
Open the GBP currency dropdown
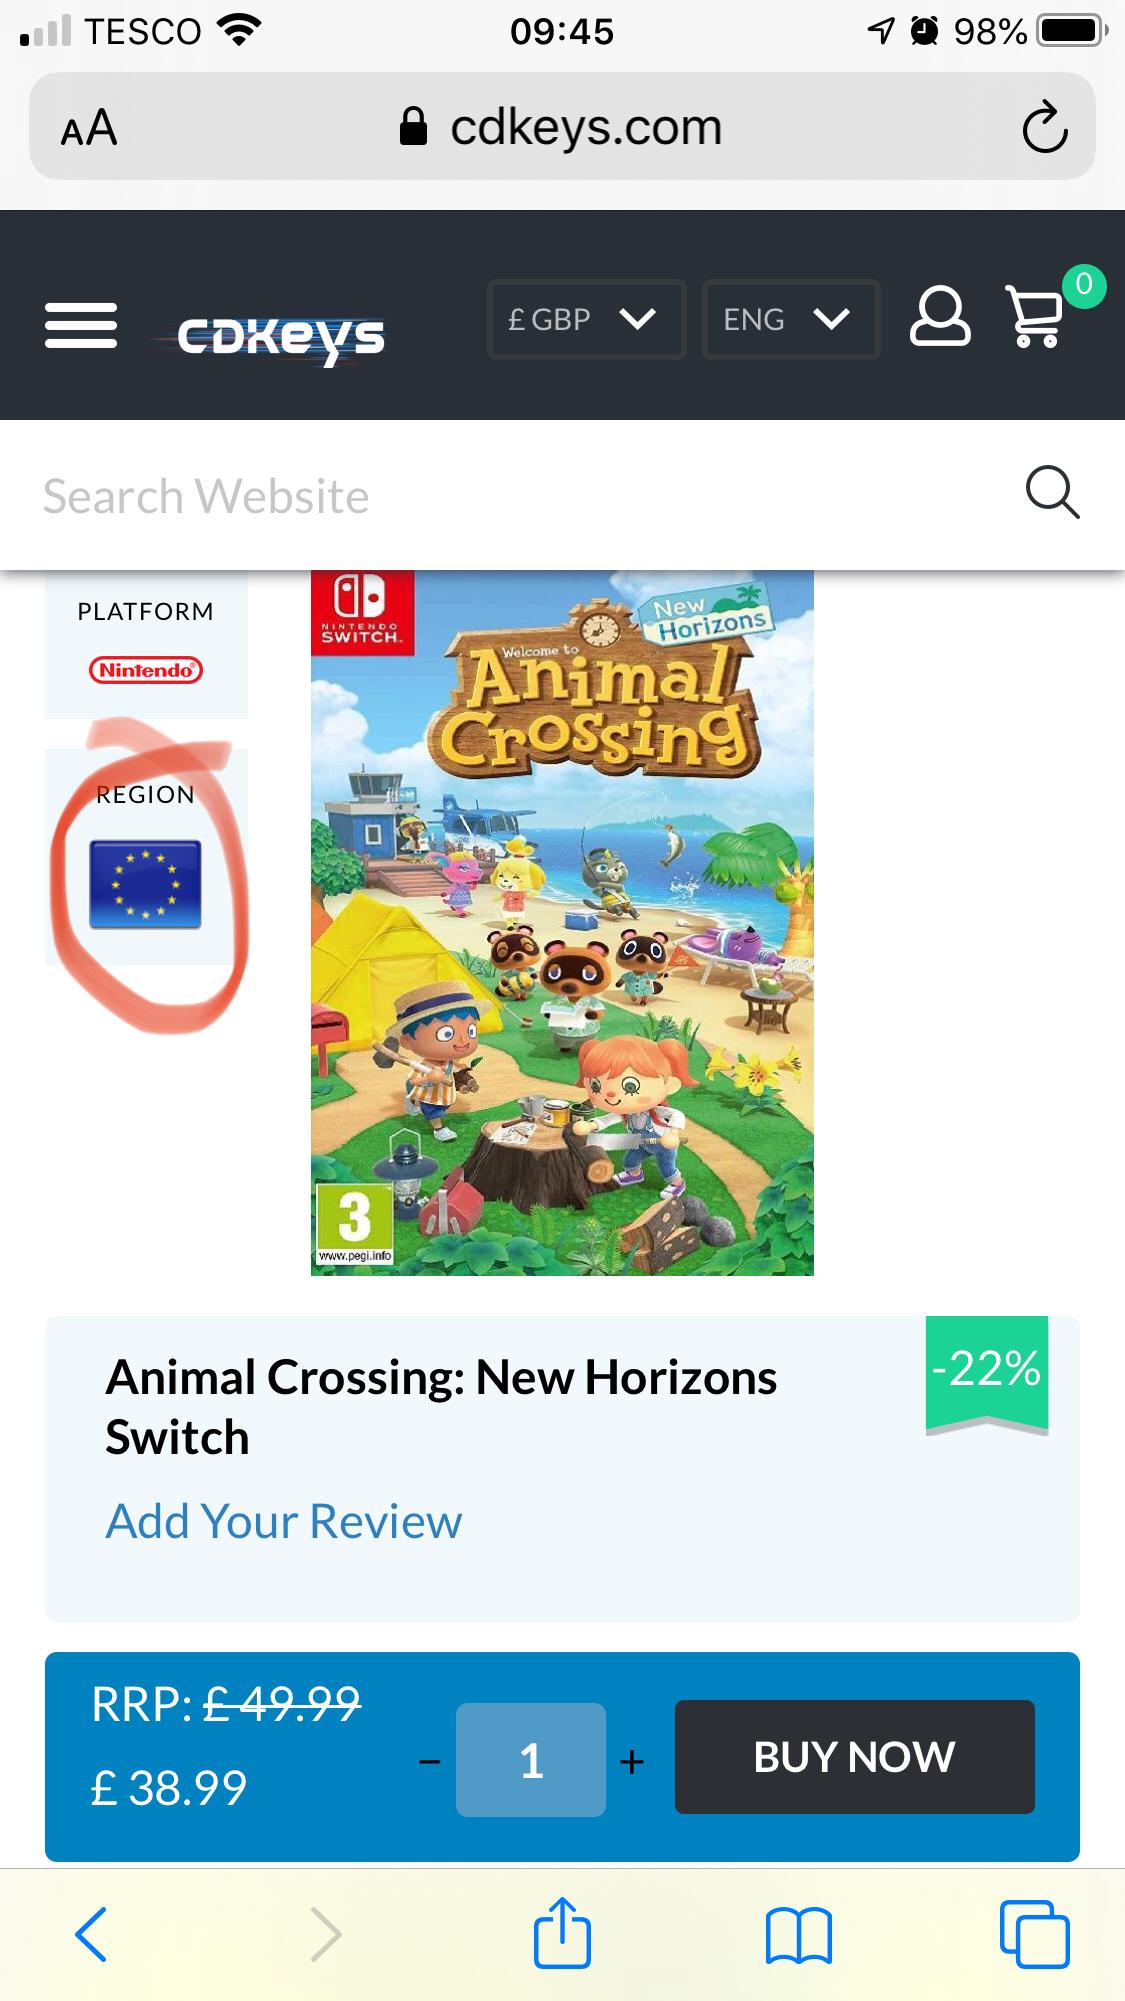tap(586, 319)
